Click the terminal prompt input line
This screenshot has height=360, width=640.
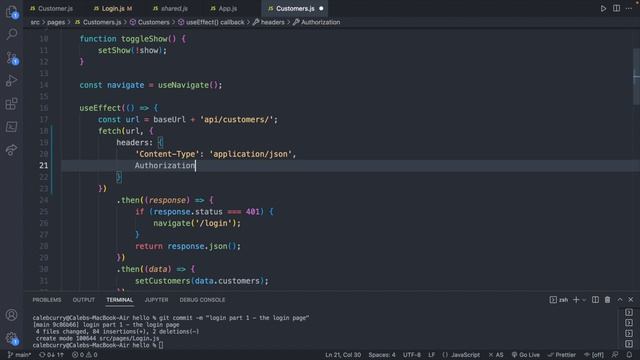click(98, 345)
